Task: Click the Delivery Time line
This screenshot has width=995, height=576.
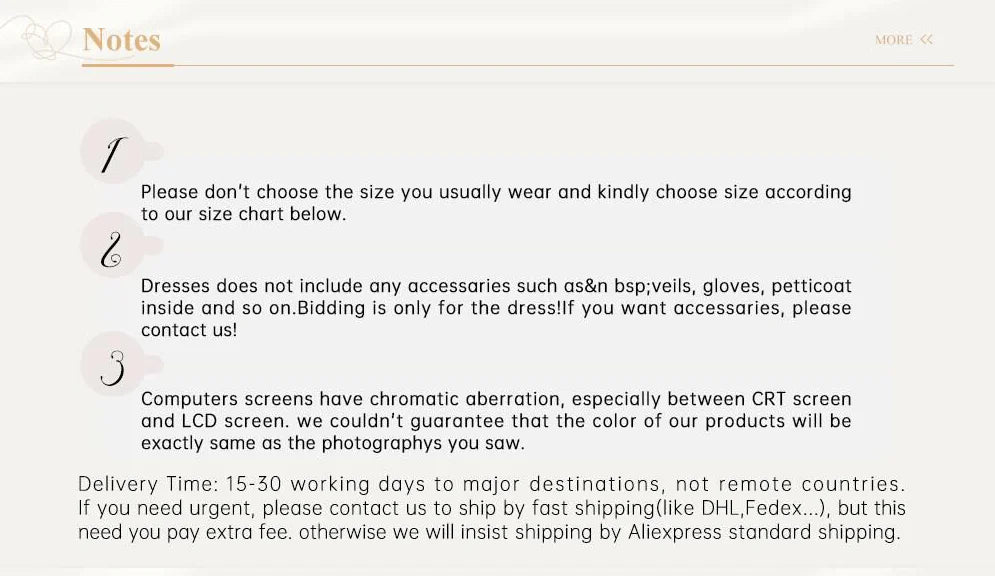Action: tap(492, 484)
